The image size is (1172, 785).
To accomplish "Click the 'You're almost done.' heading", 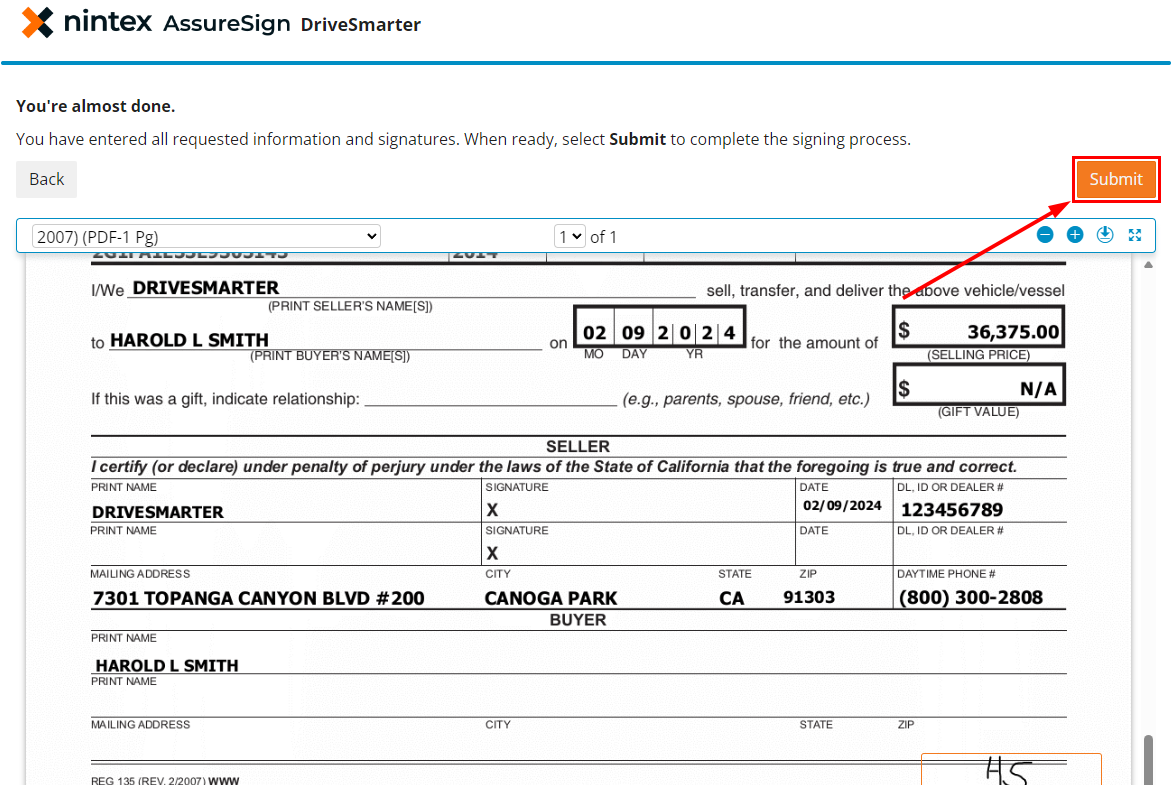I will 96,106.
